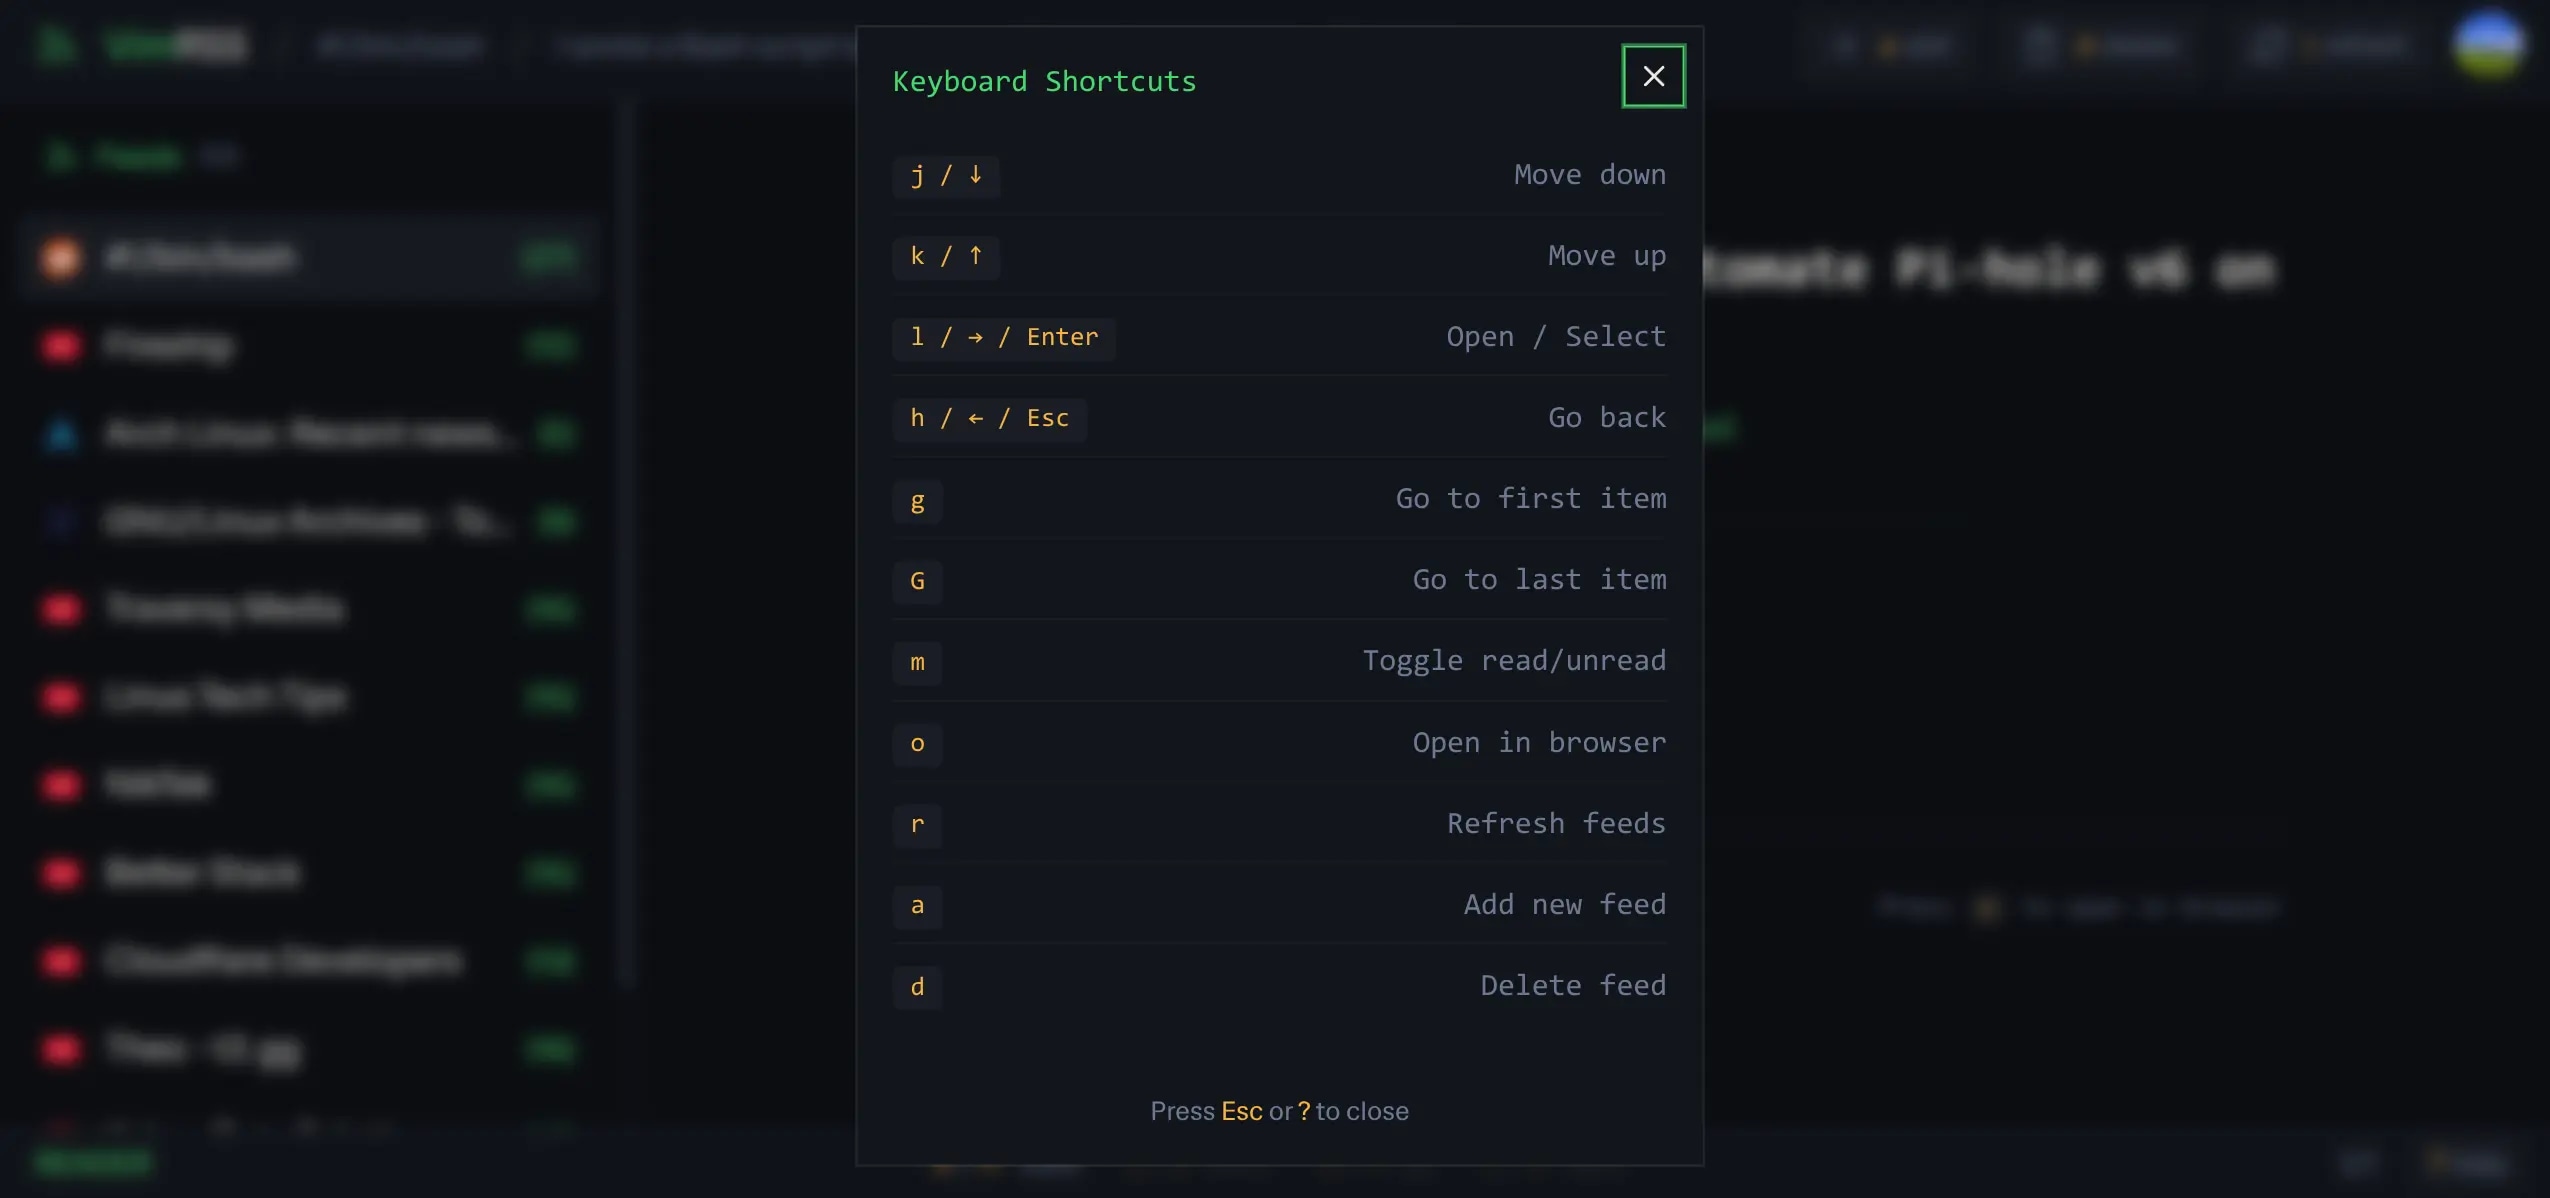Click the "o" Open in browser key badge
This screenshot has width=2550, height=1198.
[917, 743]
